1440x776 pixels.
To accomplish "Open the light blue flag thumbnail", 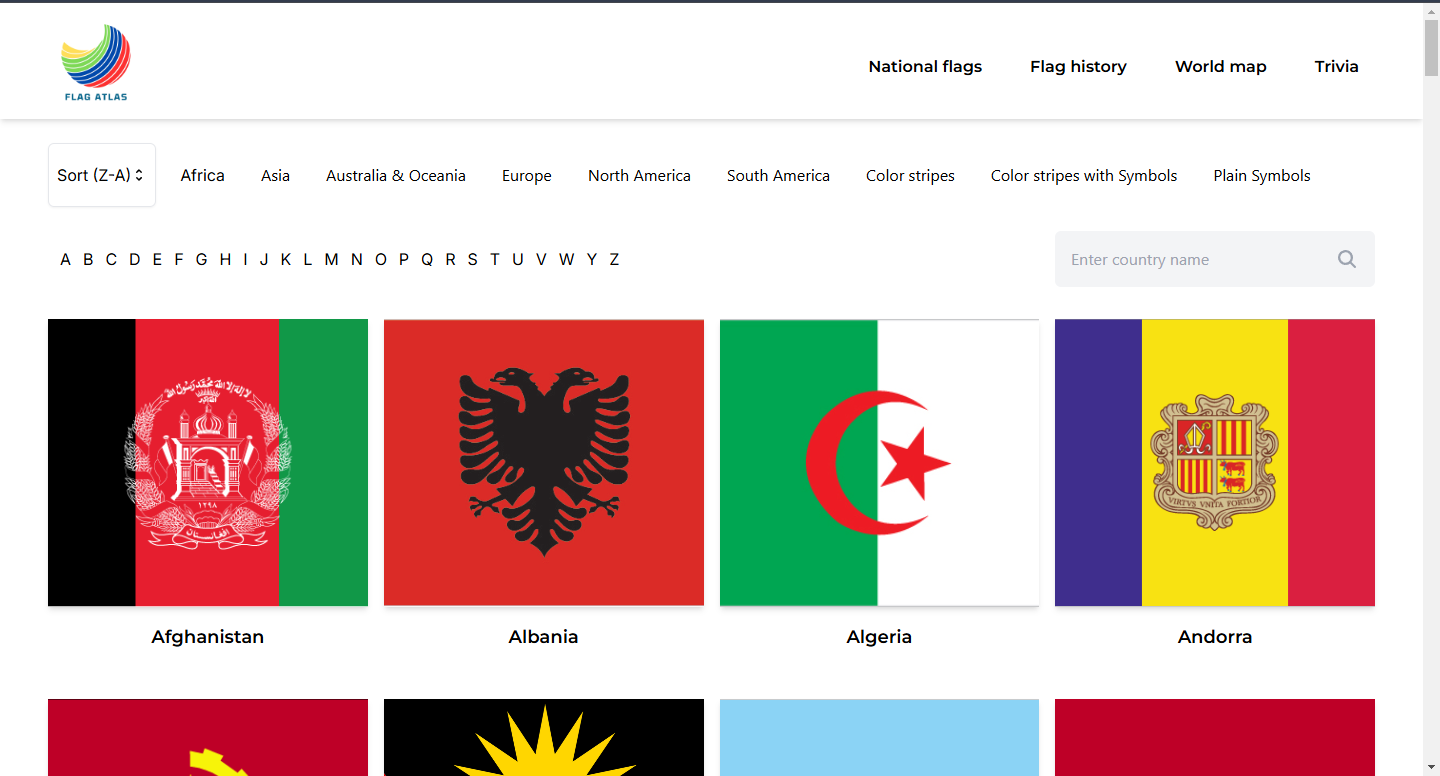I will click(x=879, y=737).
